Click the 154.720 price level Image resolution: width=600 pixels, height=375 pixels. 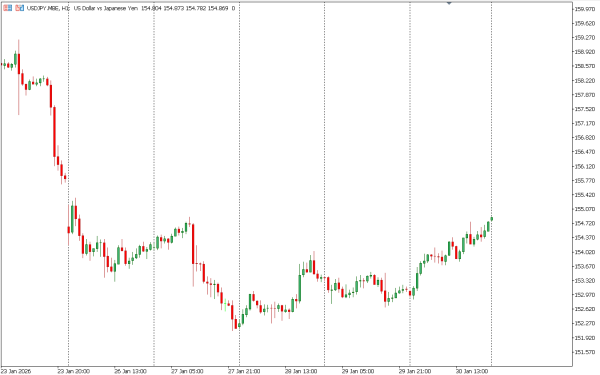585,223
